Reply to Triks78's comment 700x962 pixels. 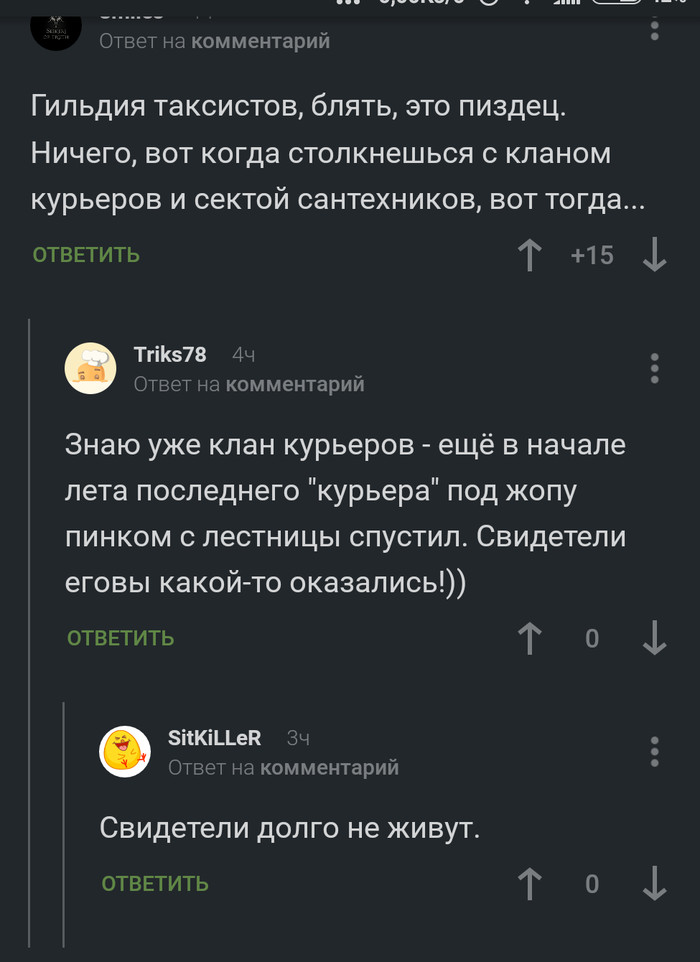pyautogui.click(x=121, y=638)
